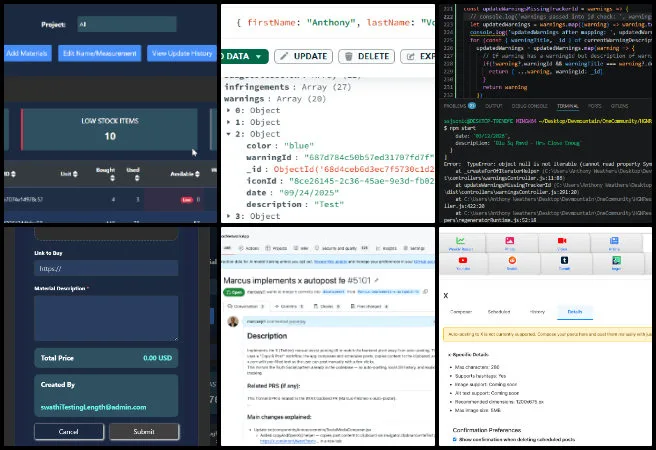Click the red Video camera icon tile
Screen dimensions: 656x450
coord(562,240)
